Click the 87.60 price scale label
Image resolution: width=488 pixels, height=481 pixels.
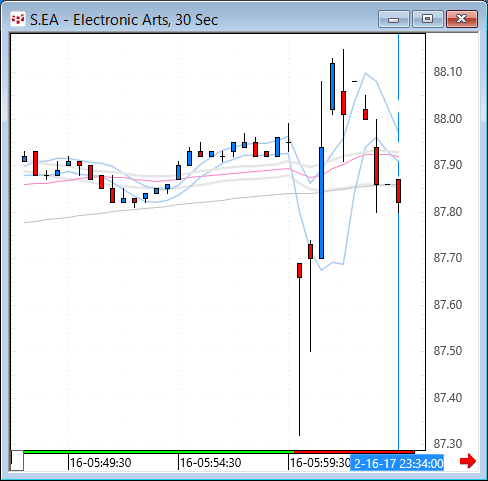coord(448,305)
